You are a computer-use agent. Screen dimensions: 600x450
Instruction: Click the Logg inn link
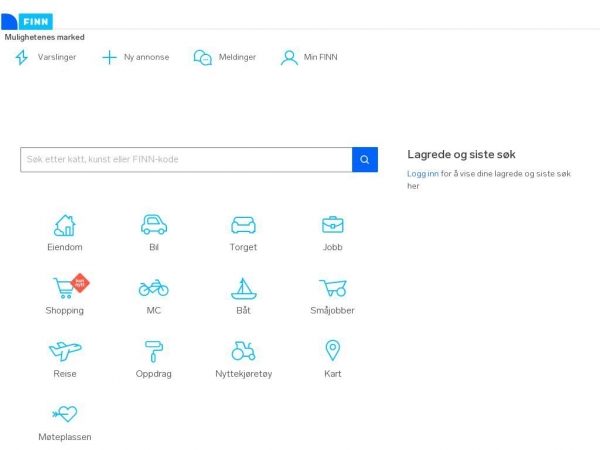[x=423, y=174]
